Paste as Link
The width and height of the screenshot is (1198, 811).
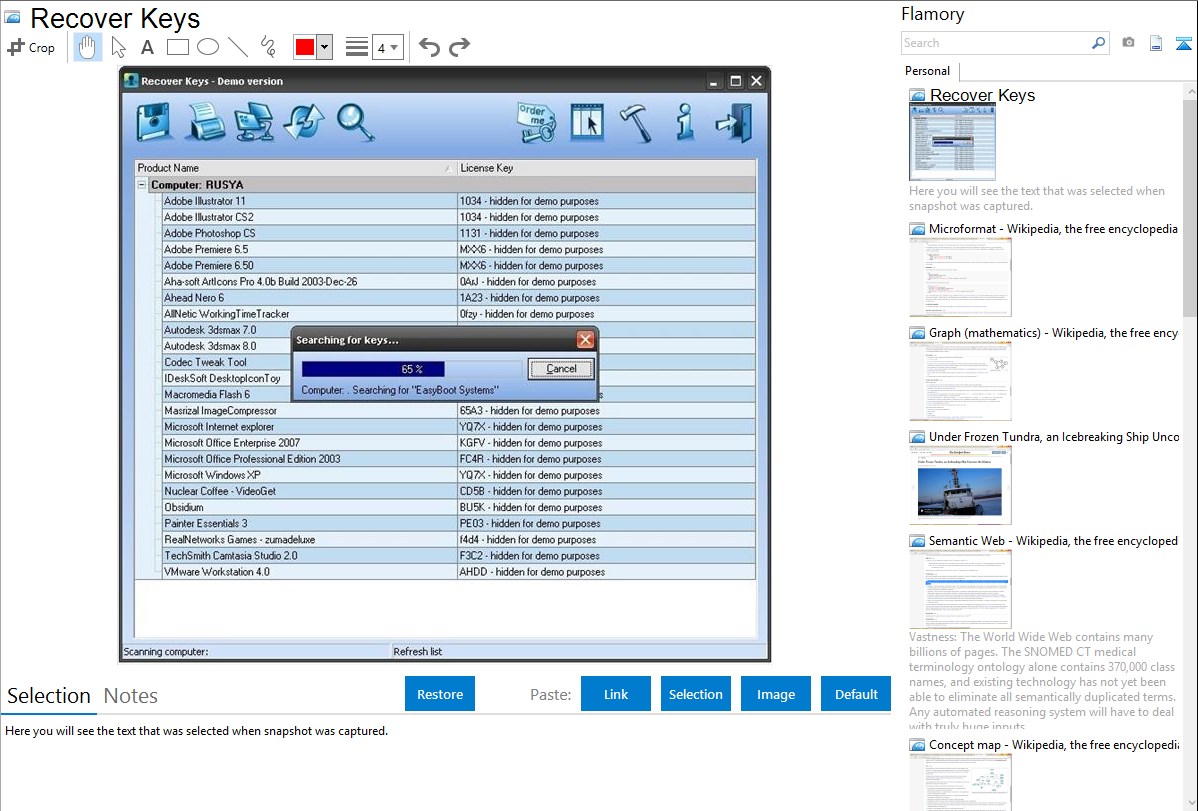tap(616, 694)
